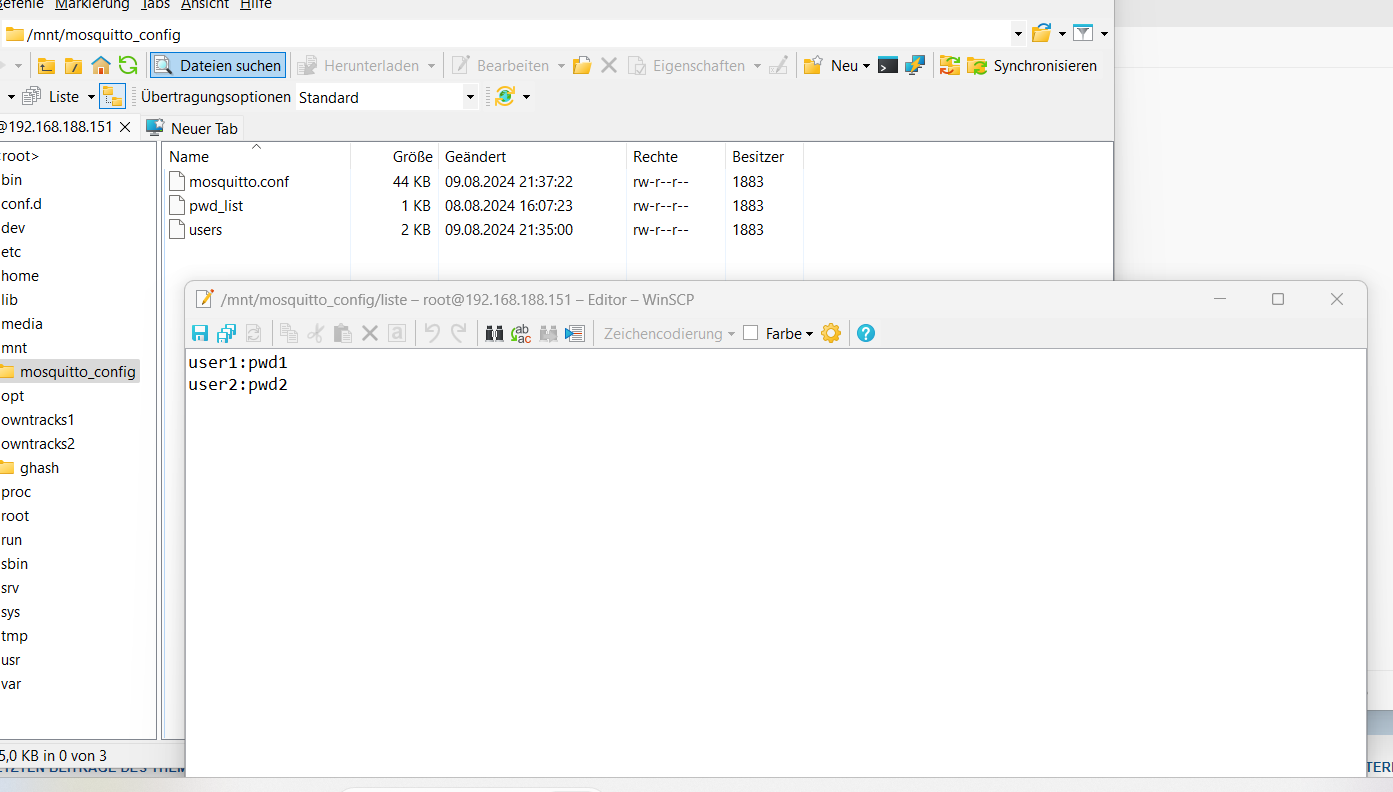The height and width of the screenshot is (792, 1393).
Task: Open the queue processing icon dropdown arrow
Action: (x=527, y=97)
